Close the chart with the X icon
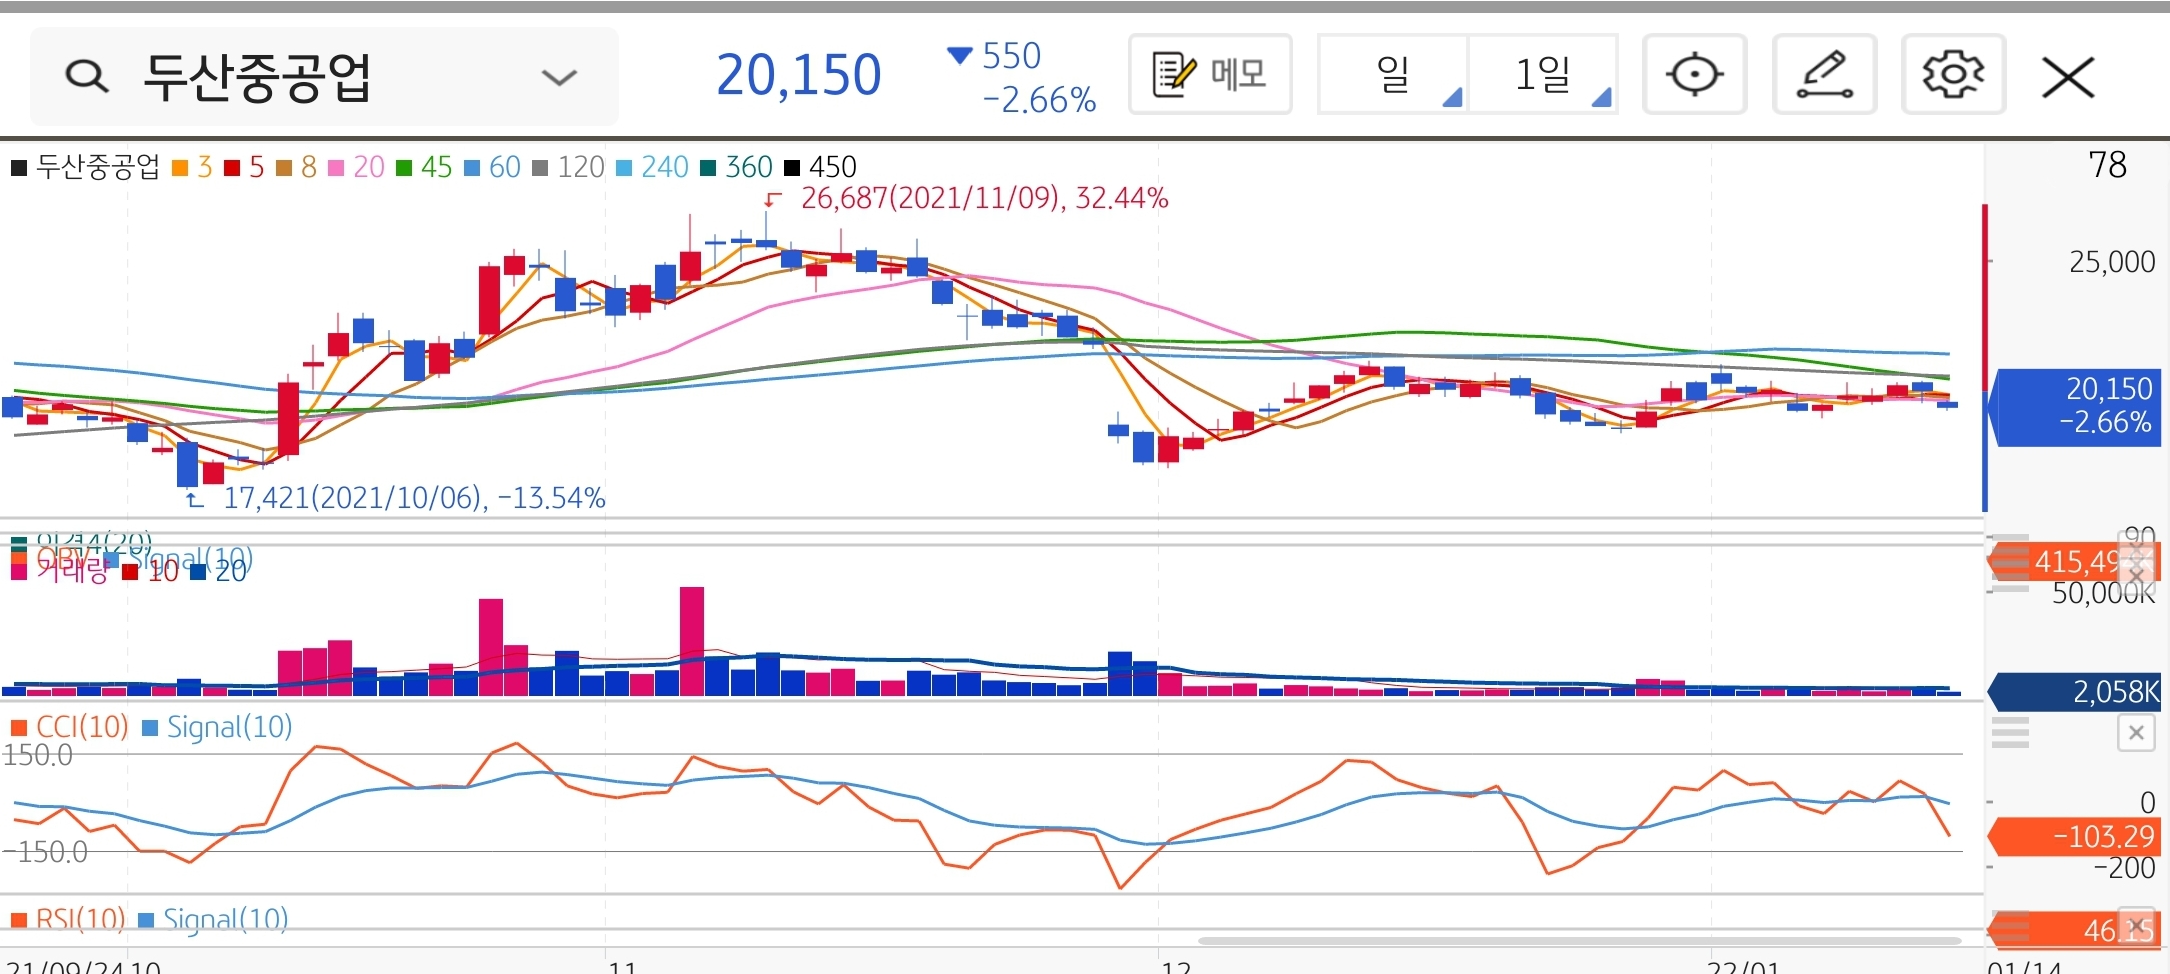 [x=2068, y=77]
